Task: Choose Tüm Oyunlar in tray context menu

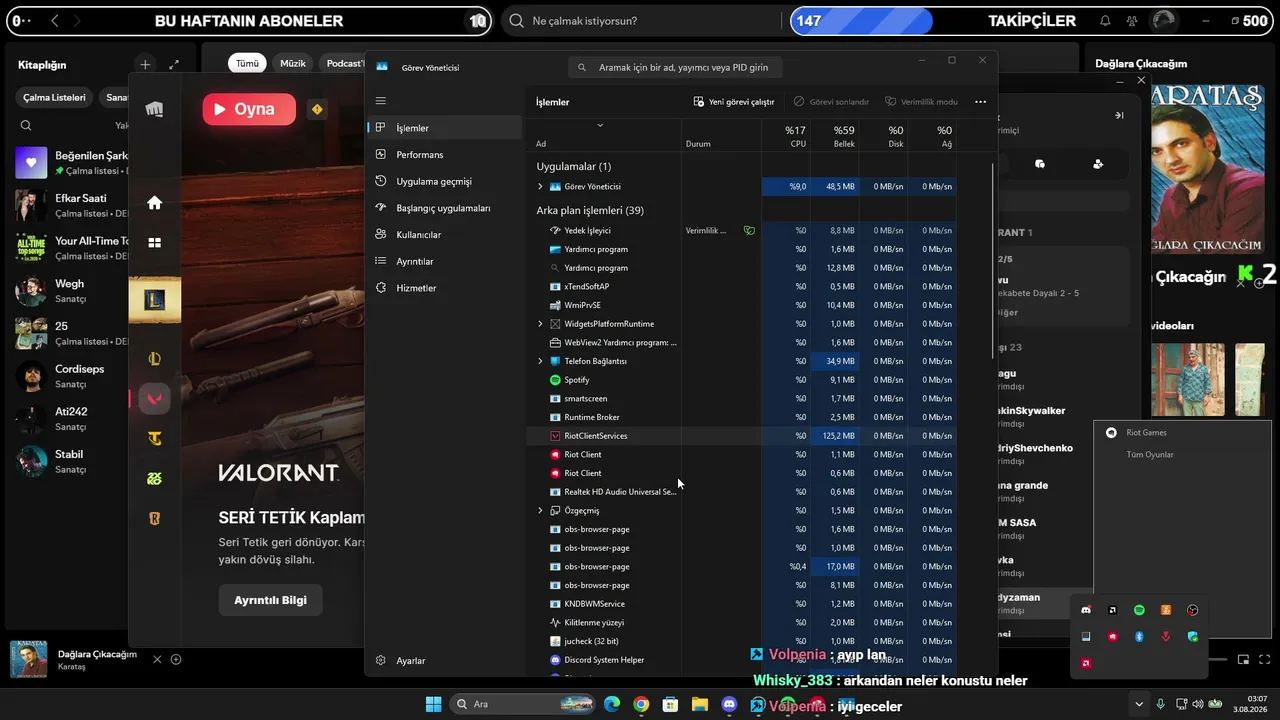Action: coord(1150,455)
